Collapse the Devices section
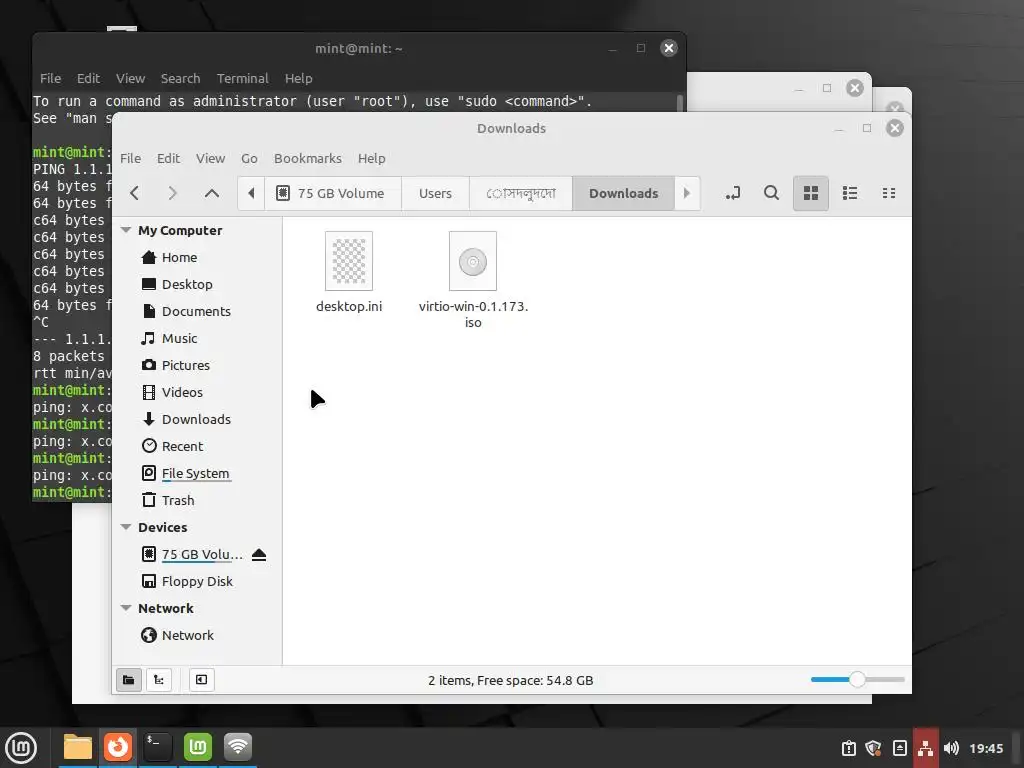The image size is (1024, 768). point(126,527)
